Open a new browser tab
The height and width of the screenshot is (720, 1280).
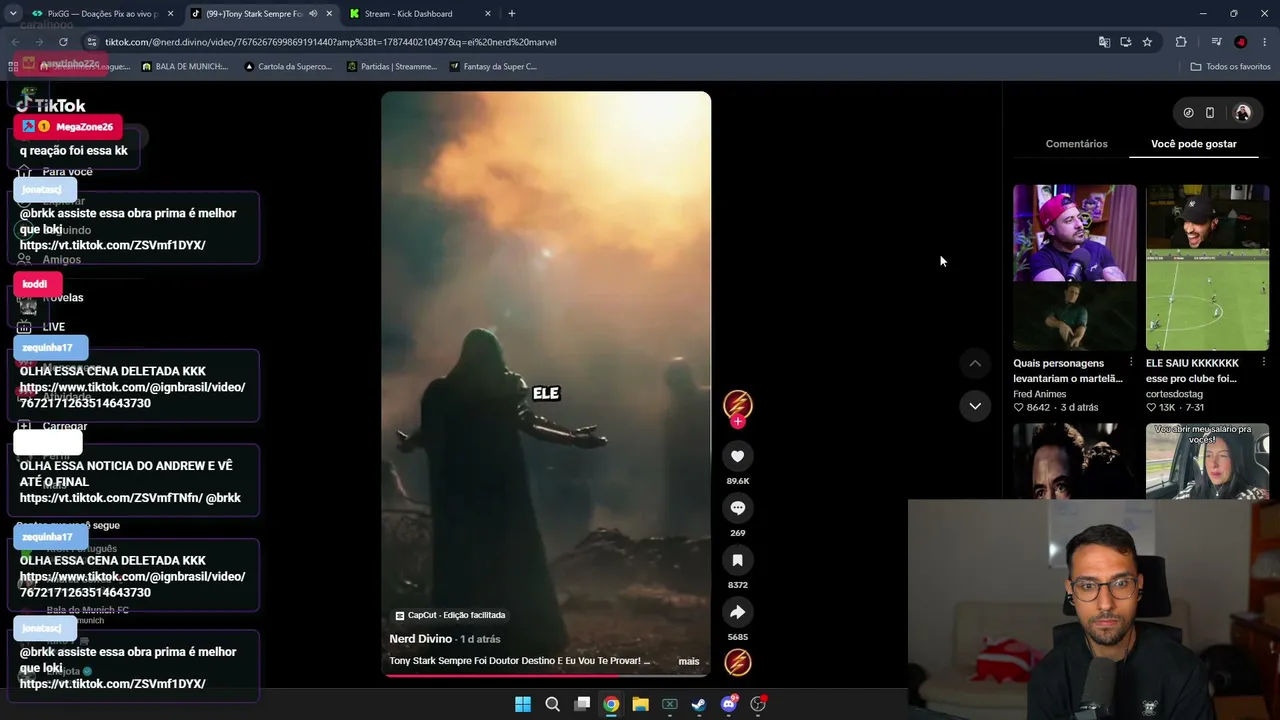(x=512, y=14)
